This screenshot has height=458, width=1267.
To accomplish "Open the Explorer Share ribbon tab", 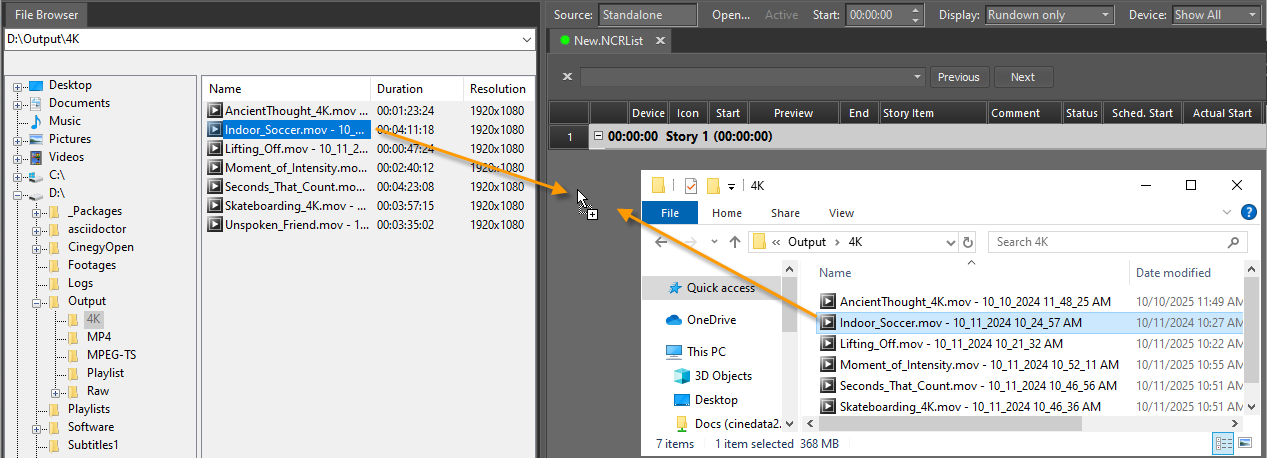I will click(x=785, y=212).
